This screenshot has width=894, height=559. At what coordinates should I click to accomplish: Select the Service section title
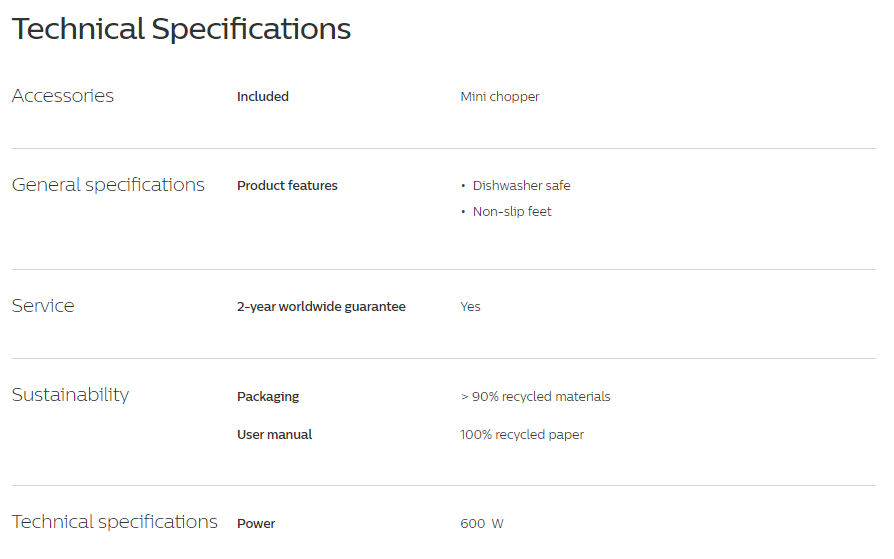(x=43, y=306)
